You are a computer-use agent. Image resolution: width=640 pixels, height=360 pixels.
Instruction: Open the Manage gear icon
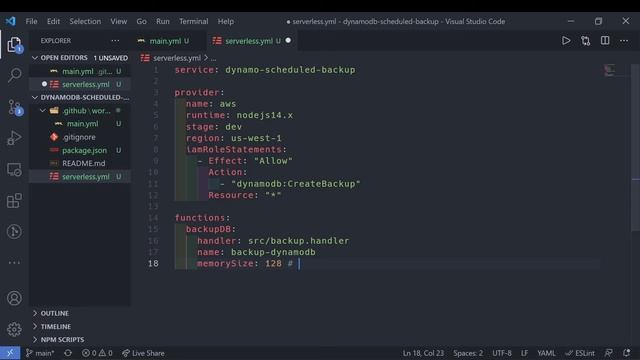pos(14,329)
